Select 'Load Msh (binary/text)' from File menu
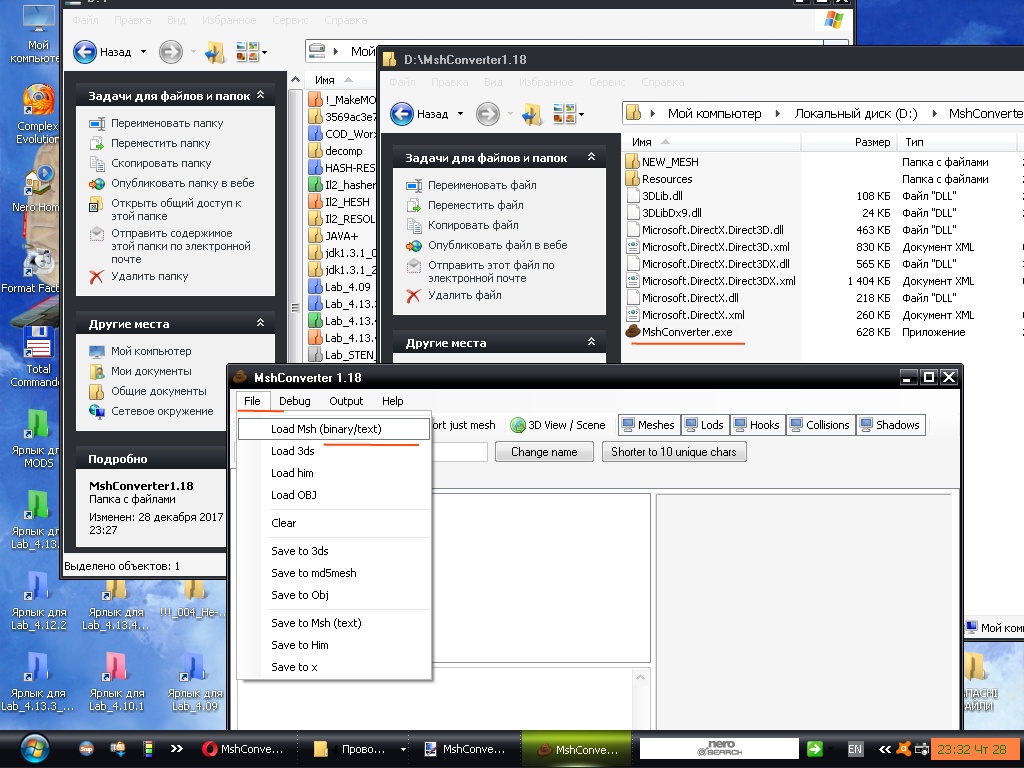 click(x=325, y=429)
